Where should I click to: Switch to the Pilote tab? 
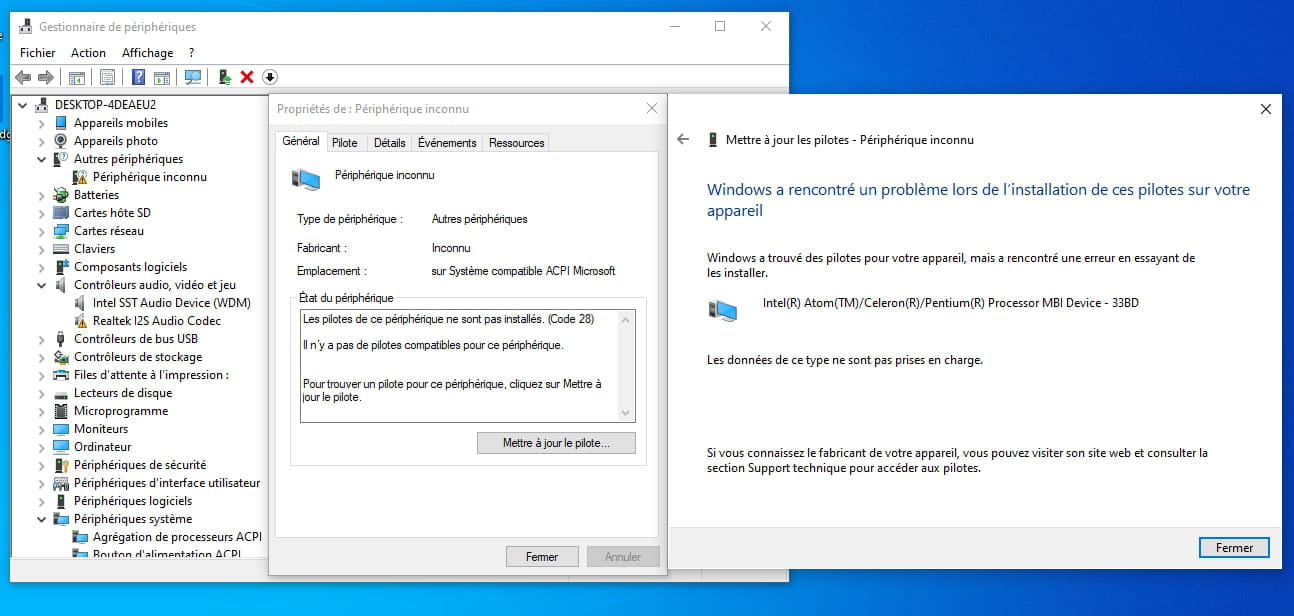344,143
